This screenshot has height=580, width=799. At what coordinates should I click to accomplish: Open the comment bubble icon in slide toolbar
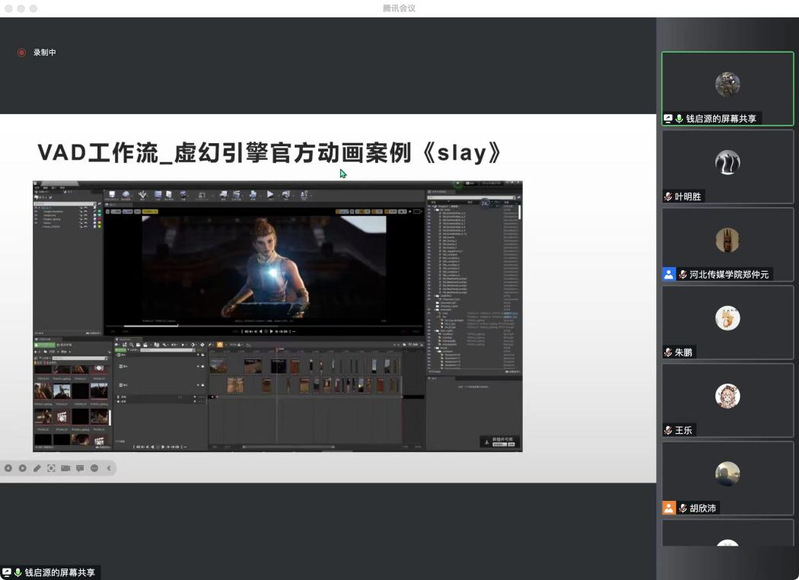(80, 468)
